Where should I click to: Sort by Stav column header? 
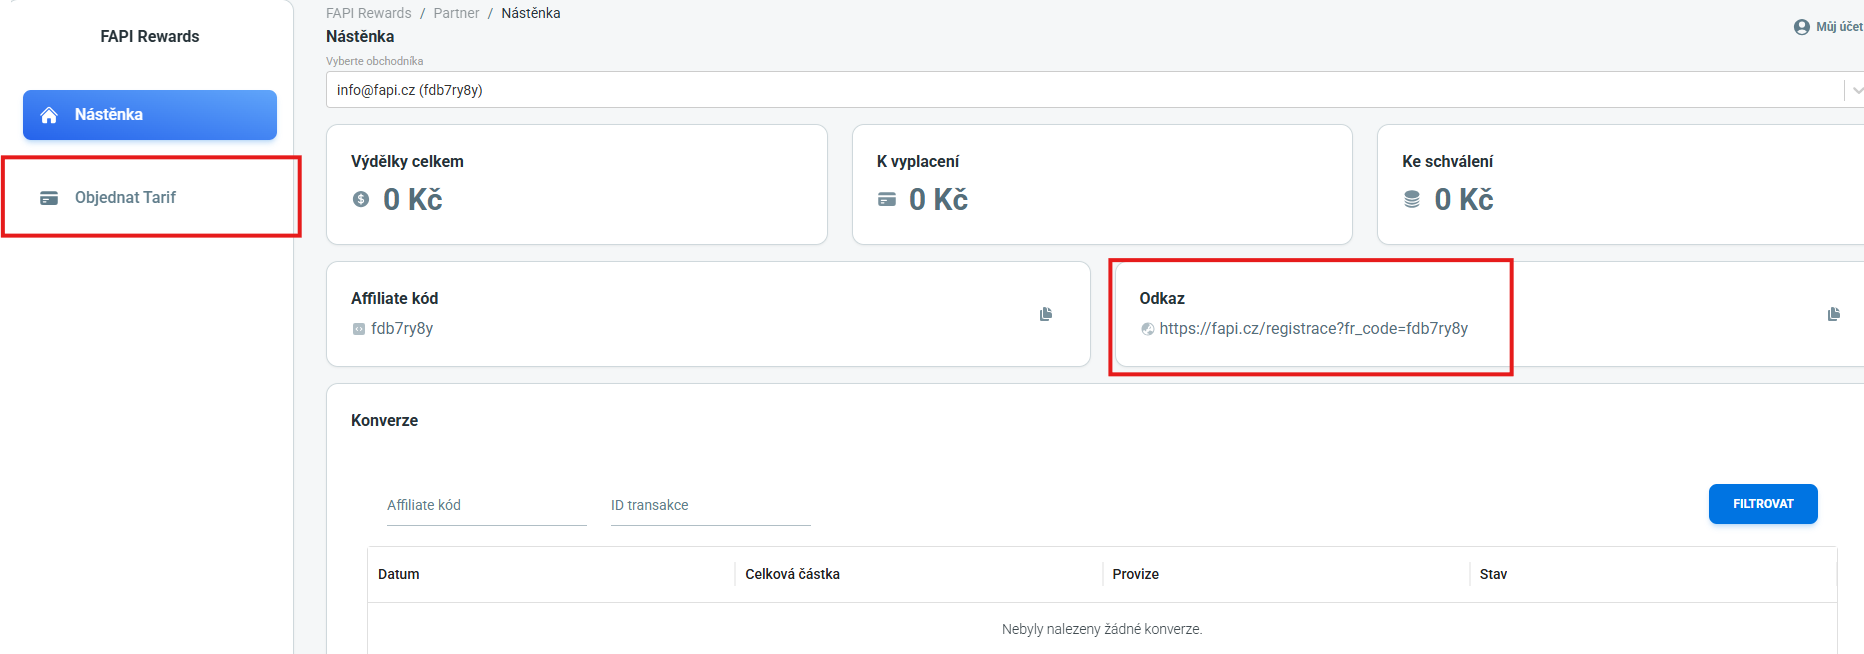[x=1493, y=574]
